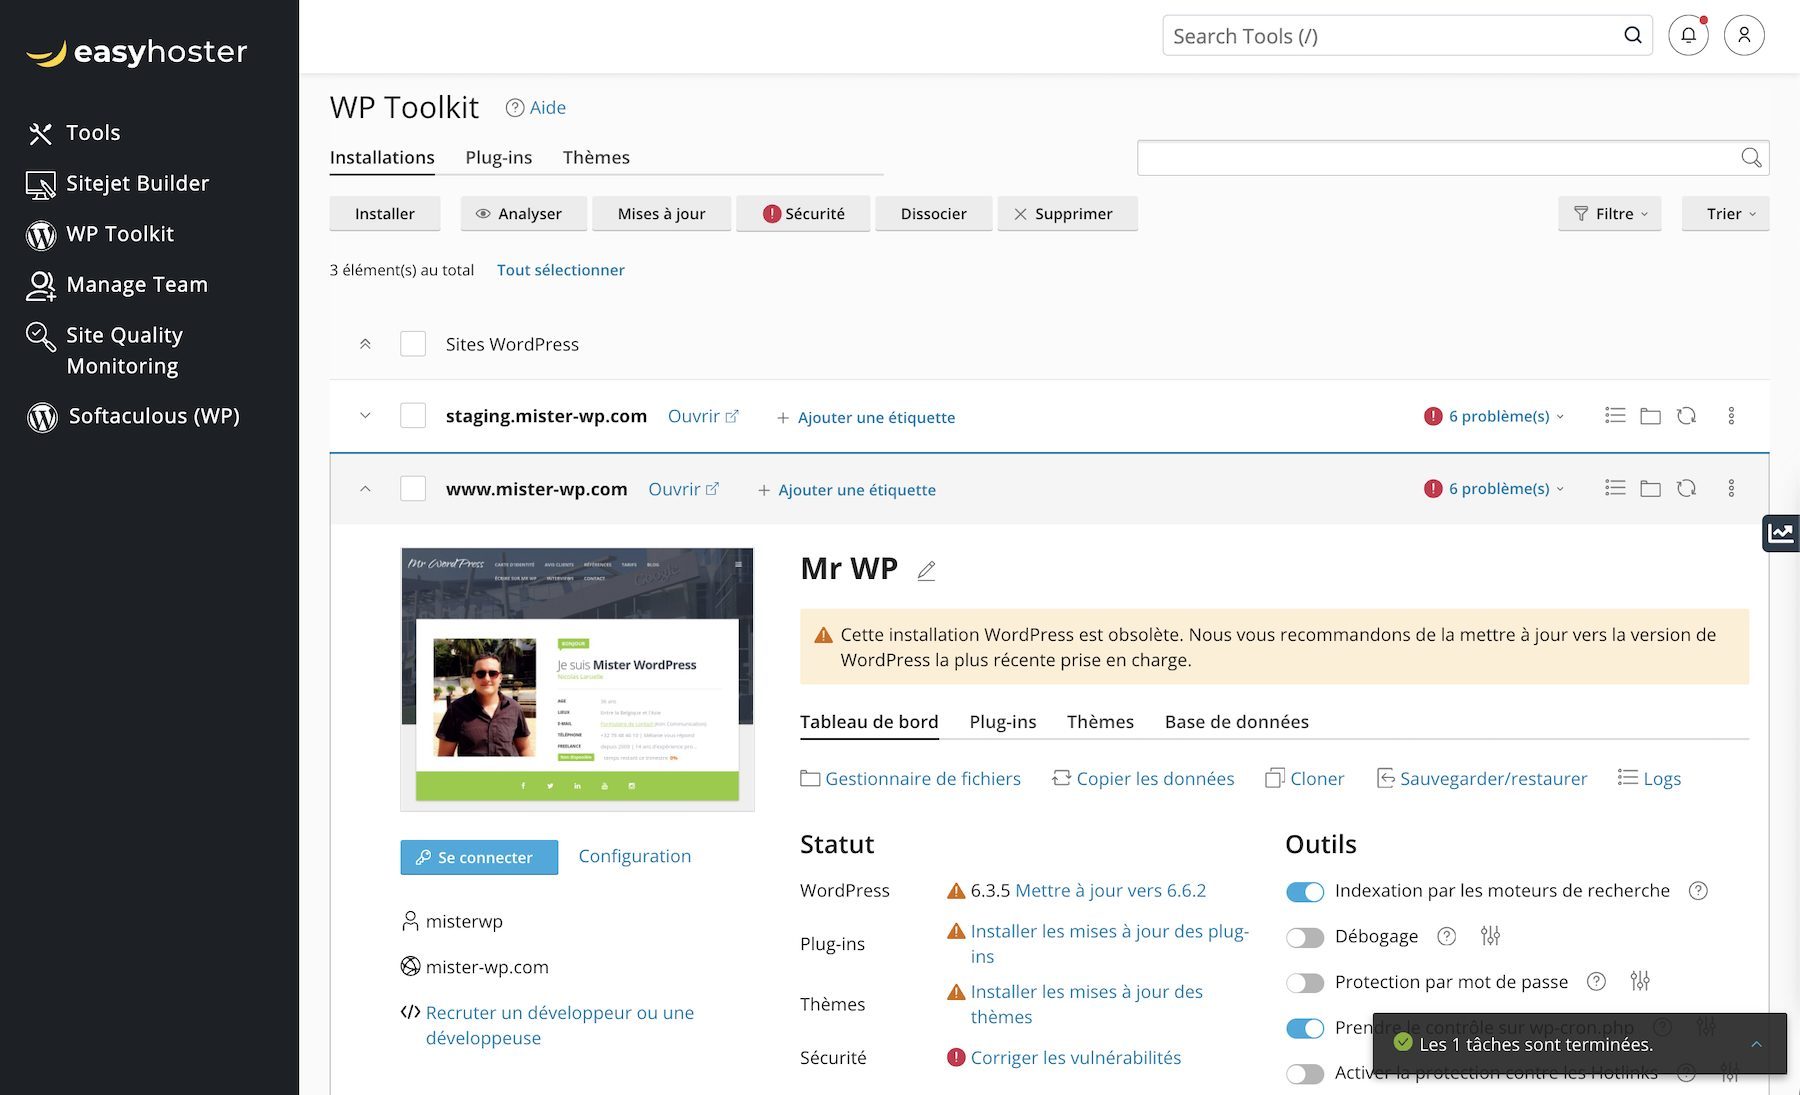Screen dimensions: 1800x1095
Task: Check the Sites WordPress select-all checkbox
Action: pyautogui.click(x=412, y=343)
